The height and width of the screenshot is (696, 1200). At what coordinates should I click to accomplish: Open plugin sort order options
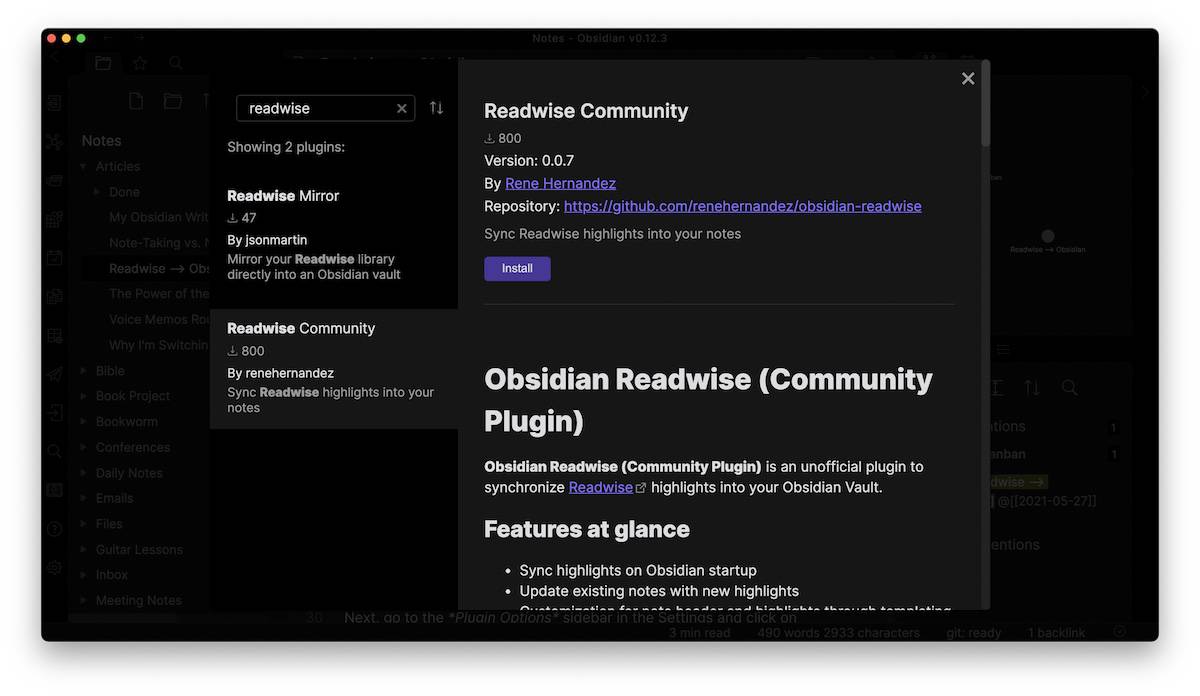(436, 108)
